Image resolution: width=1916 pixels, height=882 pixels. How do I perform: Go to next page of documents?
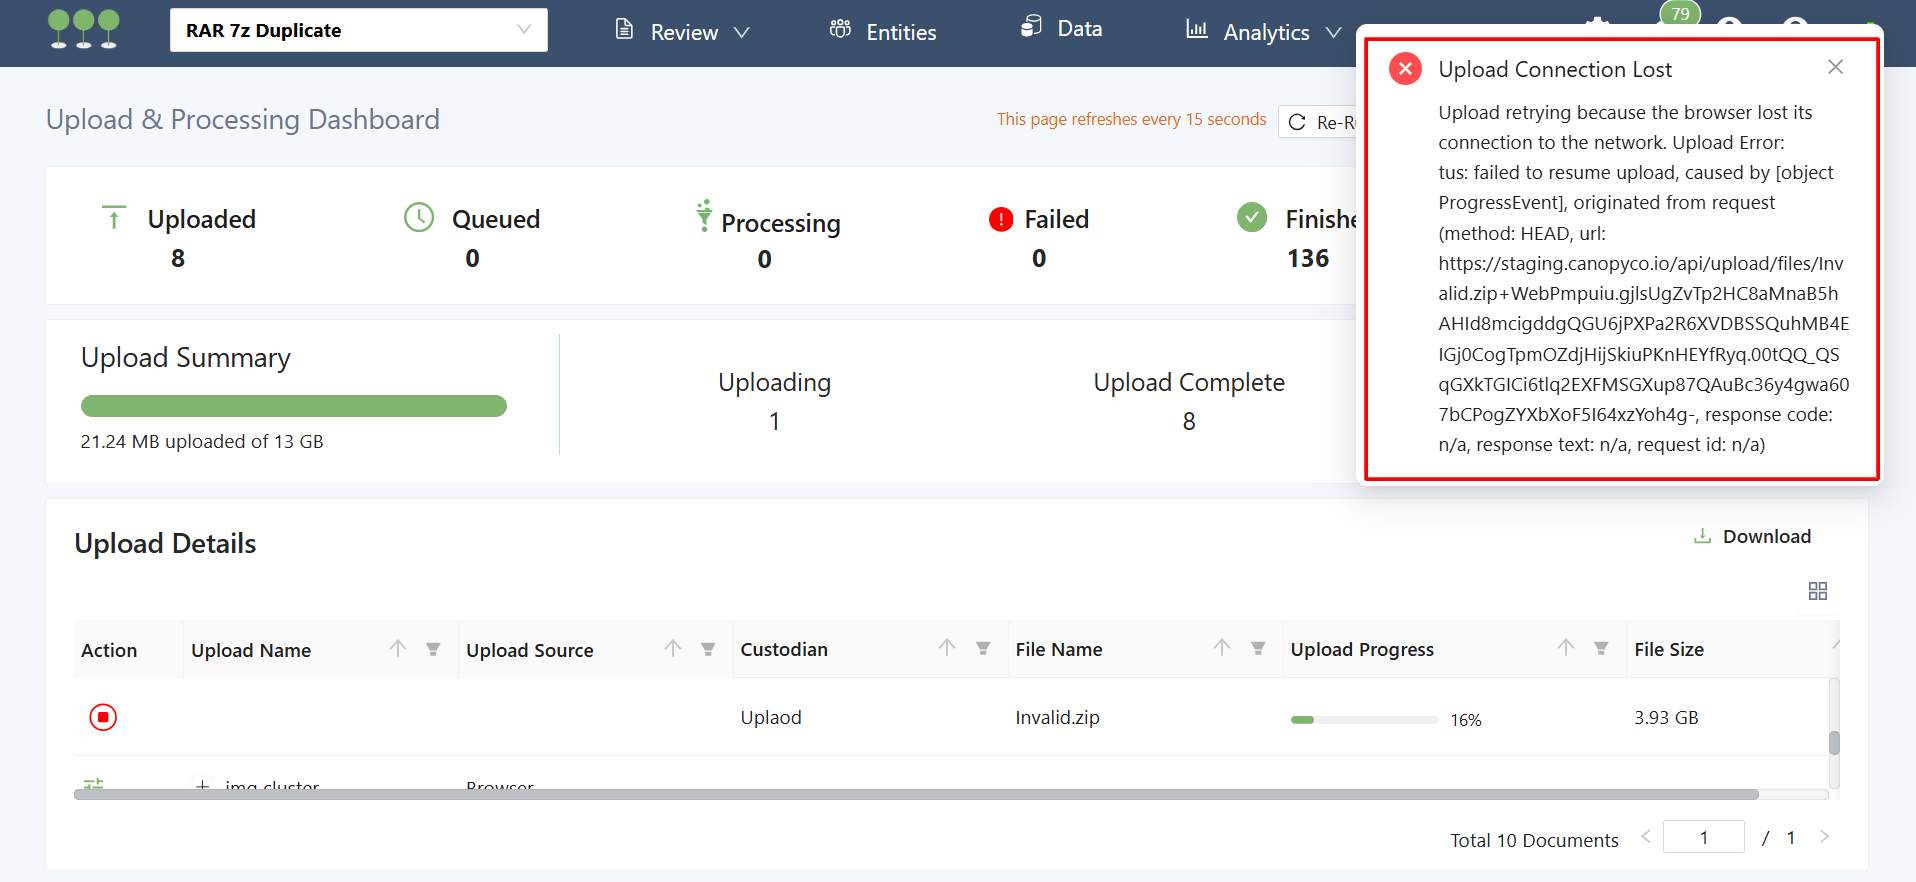[x=1824, y=837]
